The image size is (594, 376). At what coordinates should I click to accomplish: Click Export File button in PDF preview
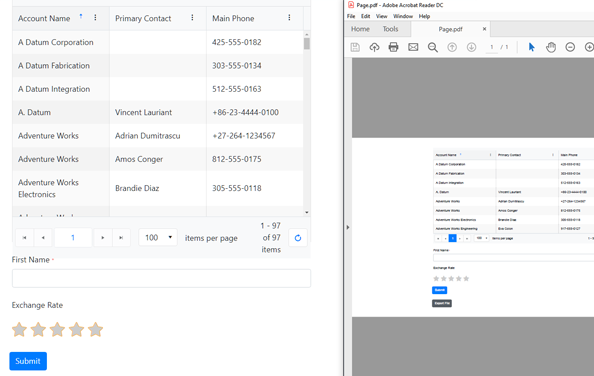(x=442, y=303)
